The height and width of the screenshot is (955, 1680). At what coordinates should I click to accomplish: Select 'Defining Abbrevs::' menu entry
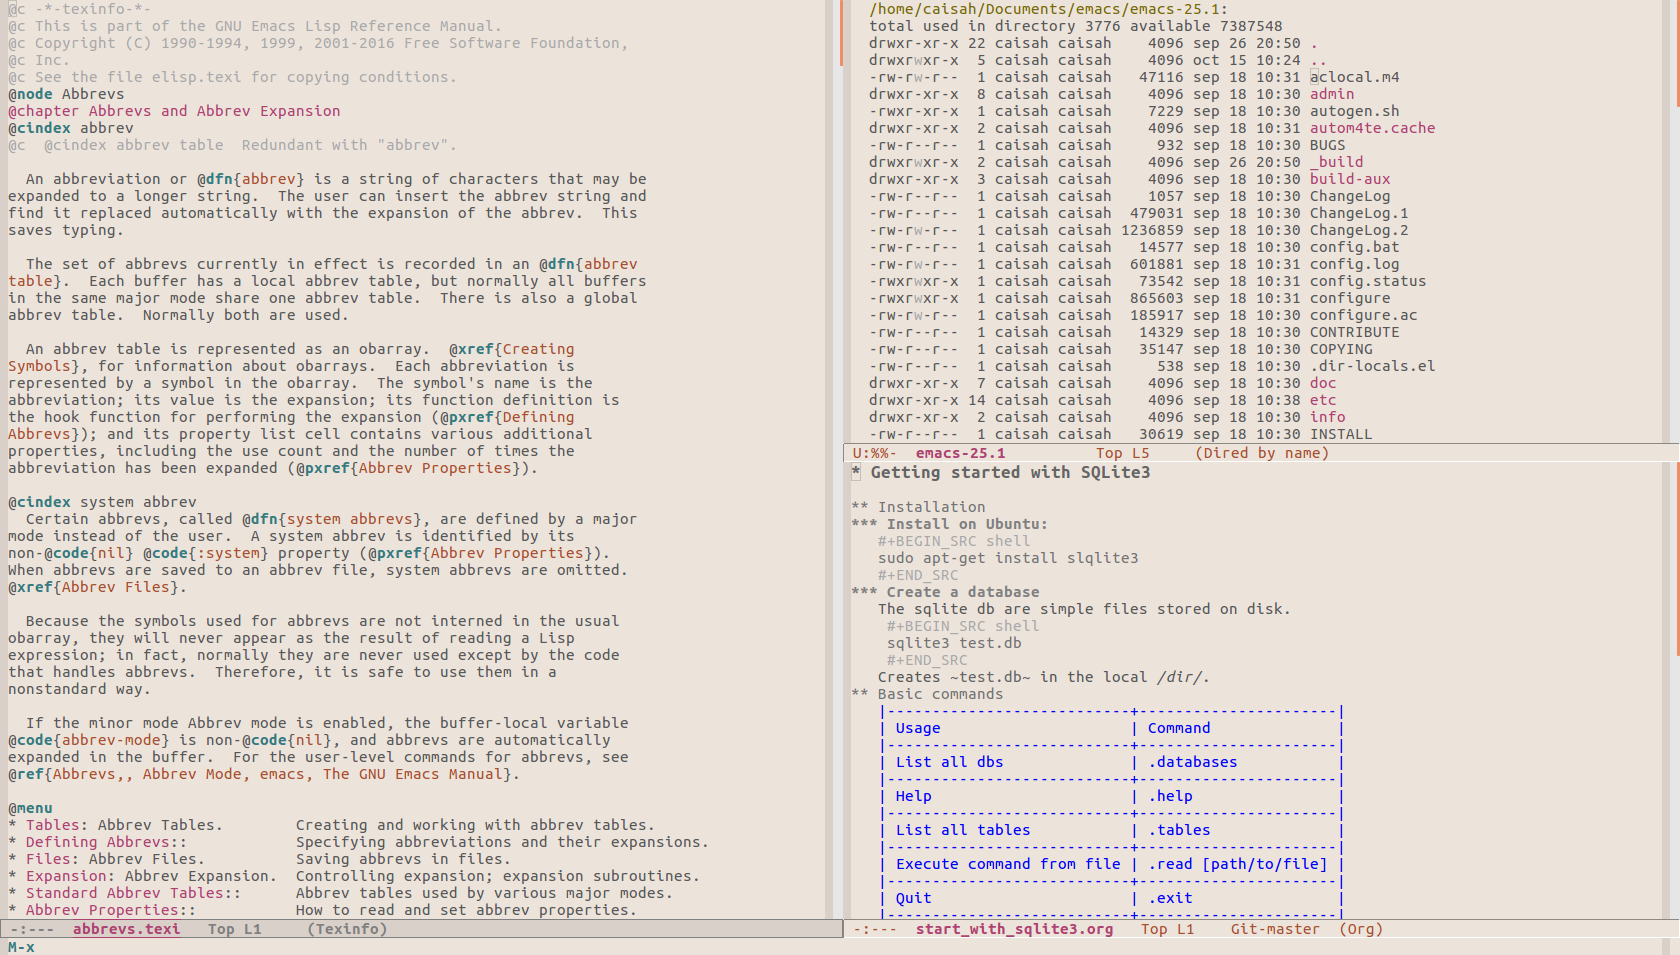[x=106, y=842]
